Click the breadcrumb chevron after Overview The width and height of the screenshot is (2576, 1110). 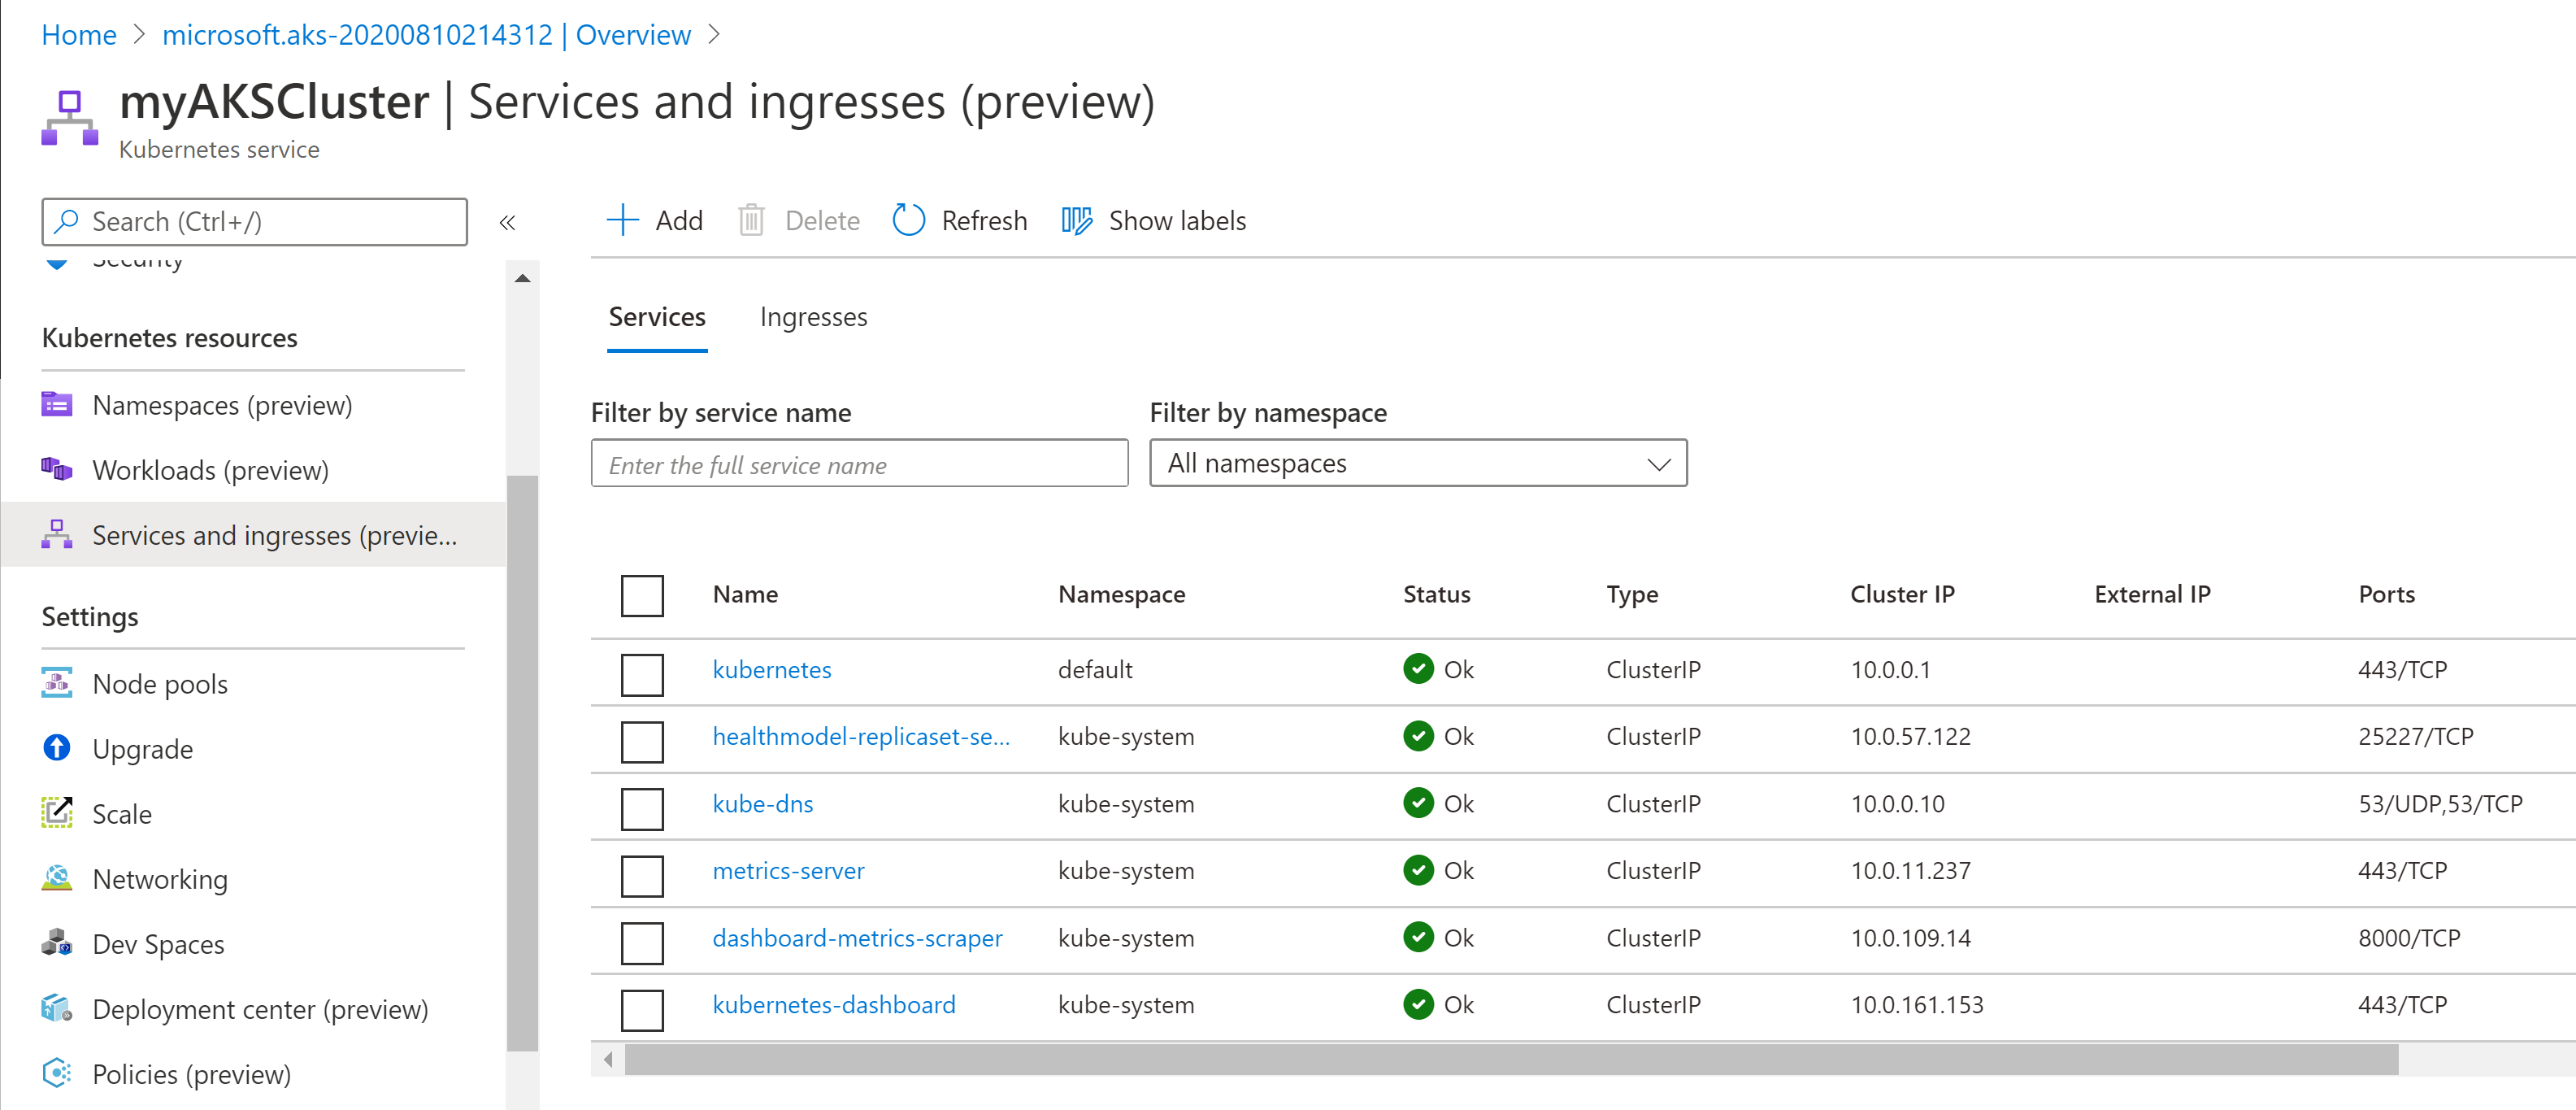click(x=714, y=34)
